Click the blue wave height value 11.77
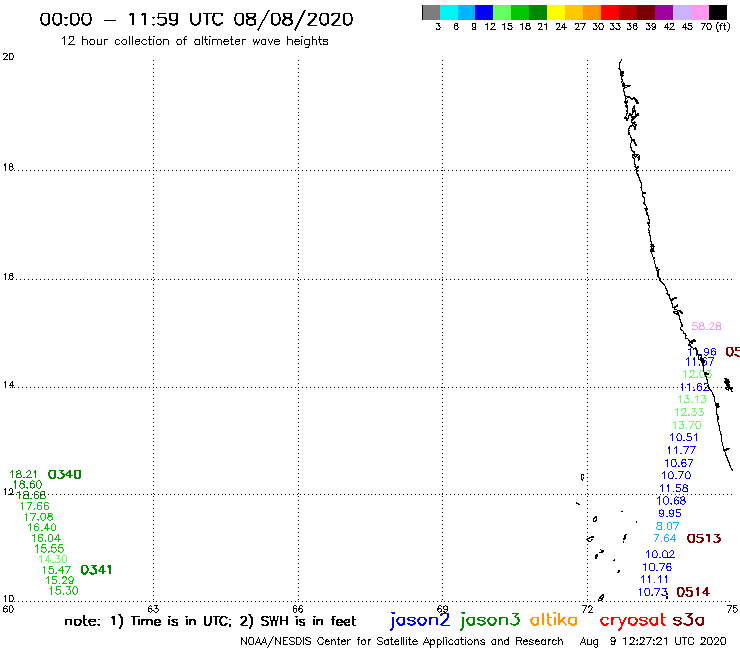Screen dimensions: 740x650 coord(681,450)
